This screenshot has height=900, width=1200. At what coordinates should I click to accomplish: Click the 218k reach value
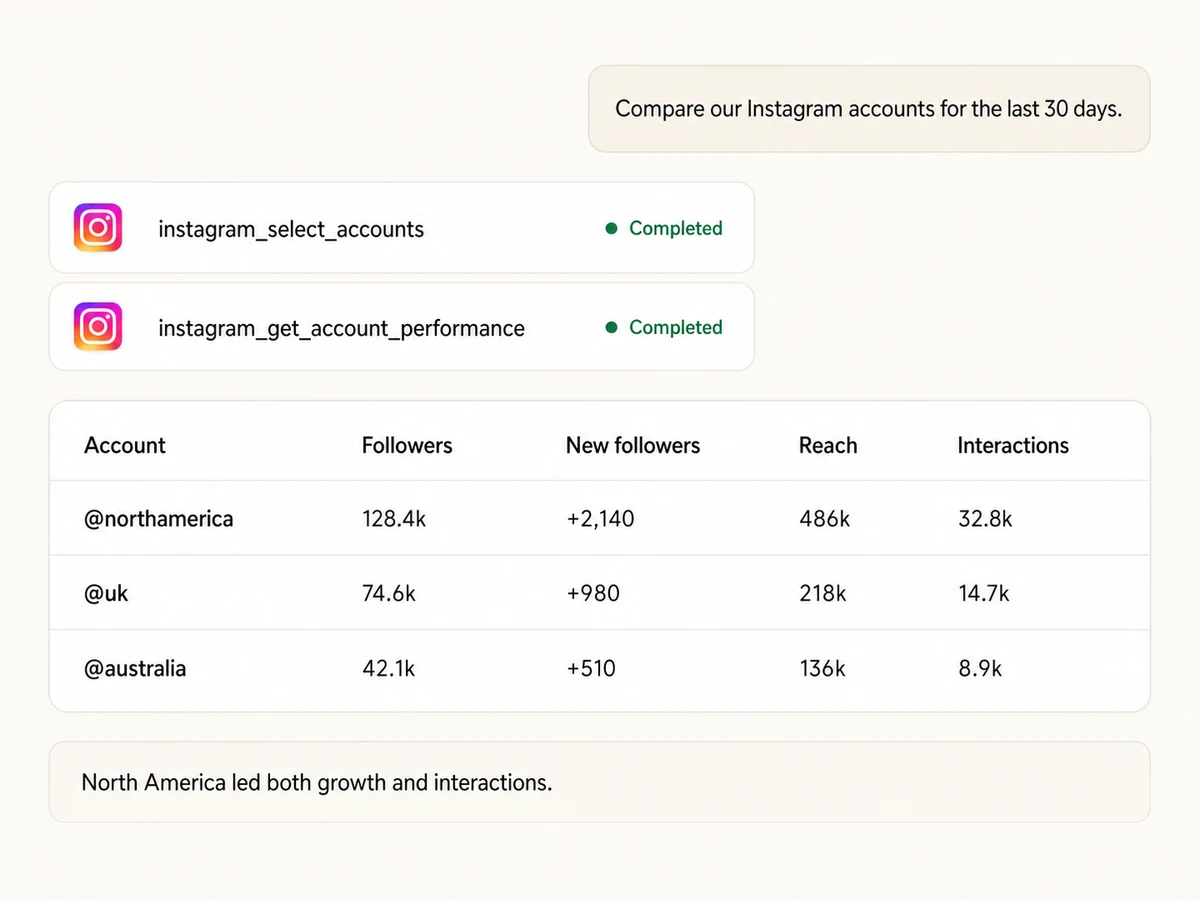point(823,593)
